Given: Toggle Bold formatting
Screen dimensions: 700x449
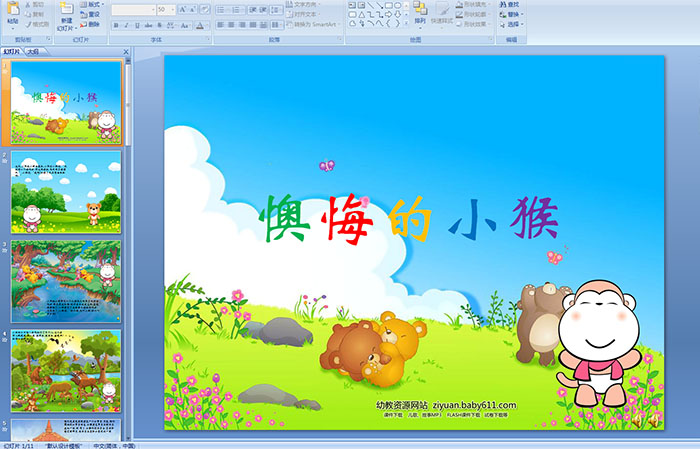Looking at the screenshot, I should (x=114, y=25).
